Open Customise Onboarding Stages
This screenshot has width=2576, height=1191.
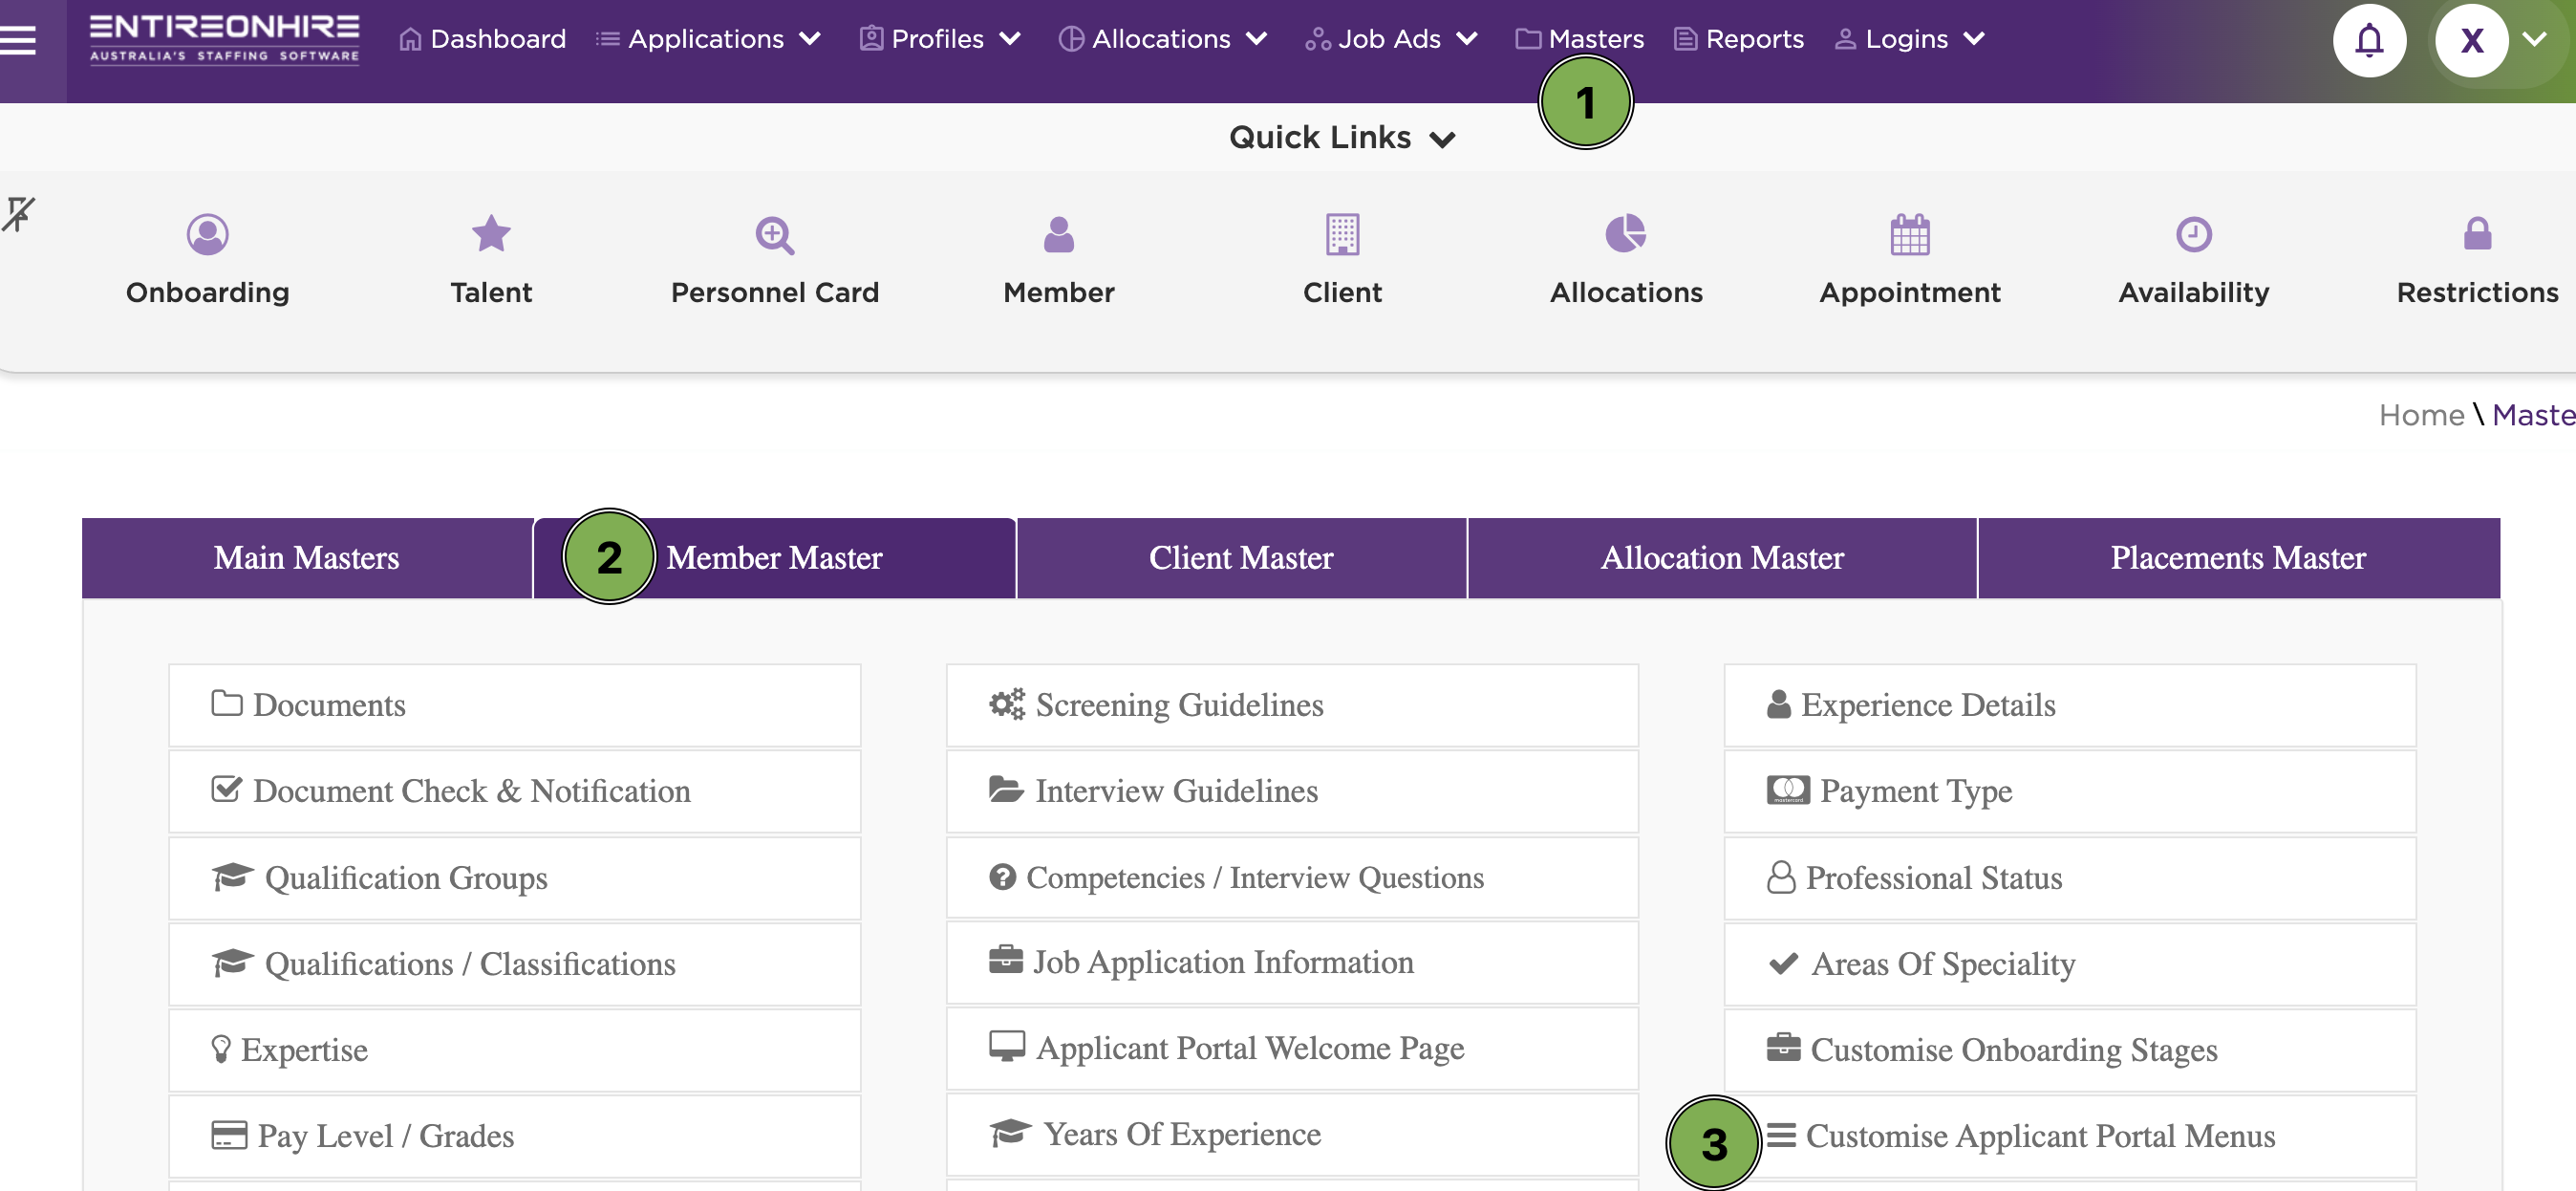(2070, 1050)
